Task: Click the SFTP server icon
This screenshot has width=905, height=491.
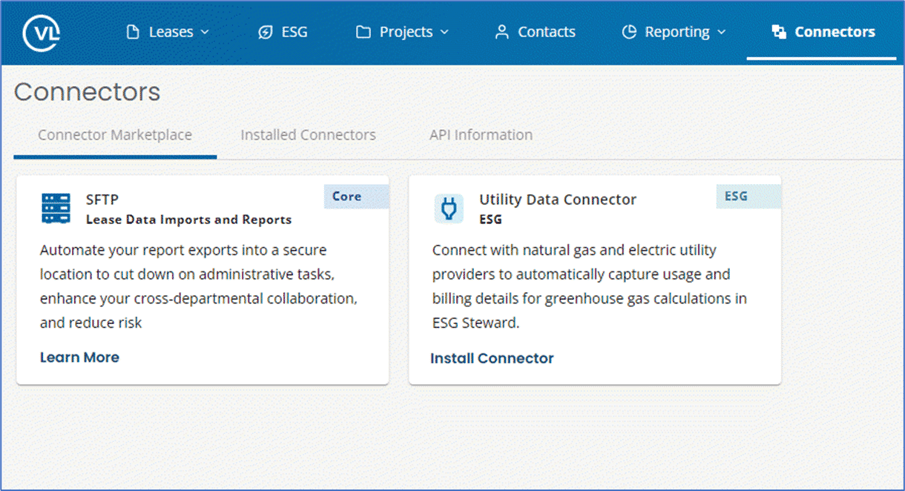Action: coord(56,208)
